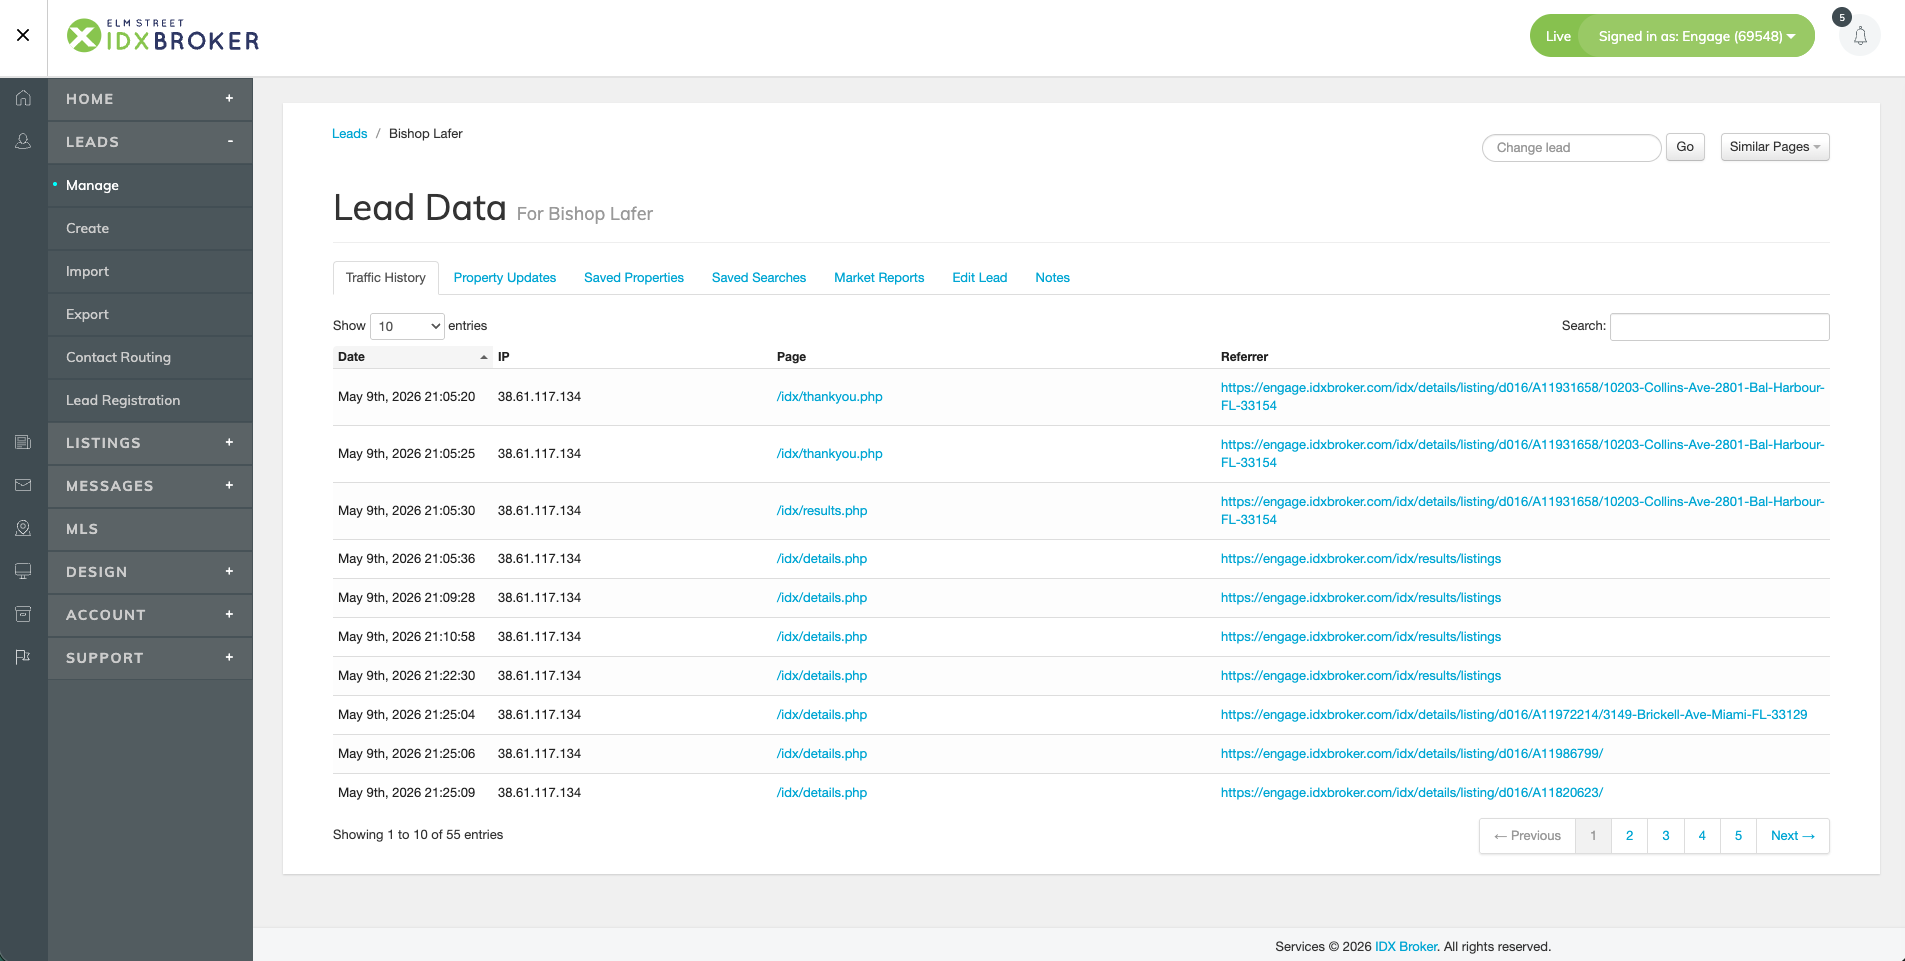Image resolution: width=1905 pixels, height=961 pixels.
Task: Select Import under Leads
Action: (150, 271)
